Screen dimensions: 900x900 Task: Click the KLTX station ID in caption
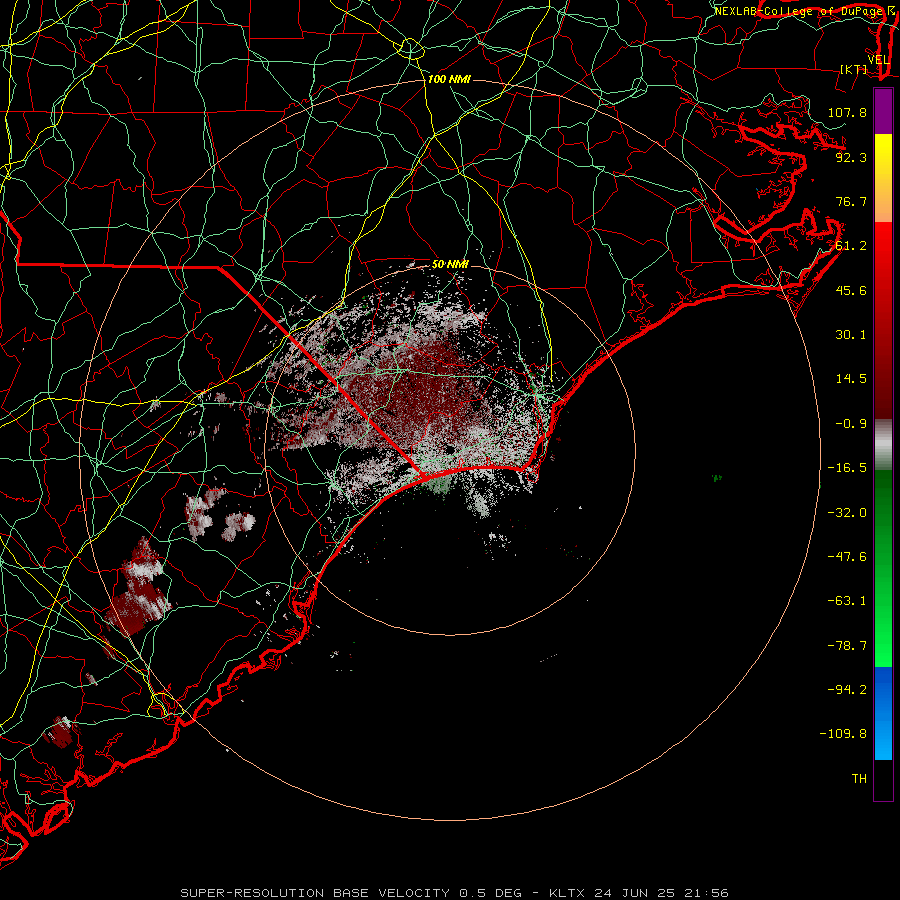567,893
